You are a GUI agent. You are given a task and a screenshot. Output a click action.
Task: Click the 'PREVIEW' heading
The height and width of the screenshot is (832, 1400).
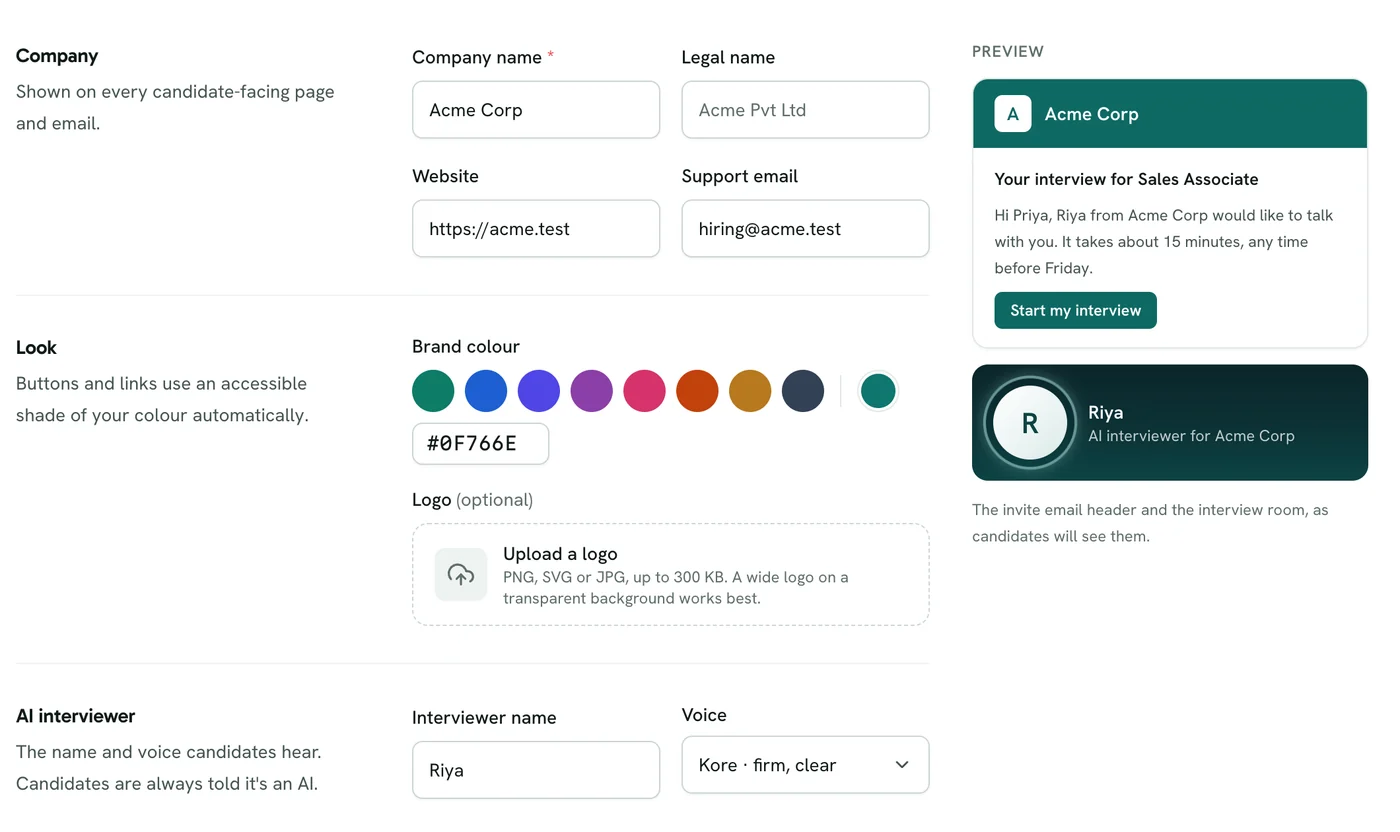(x=1008, y=52)
